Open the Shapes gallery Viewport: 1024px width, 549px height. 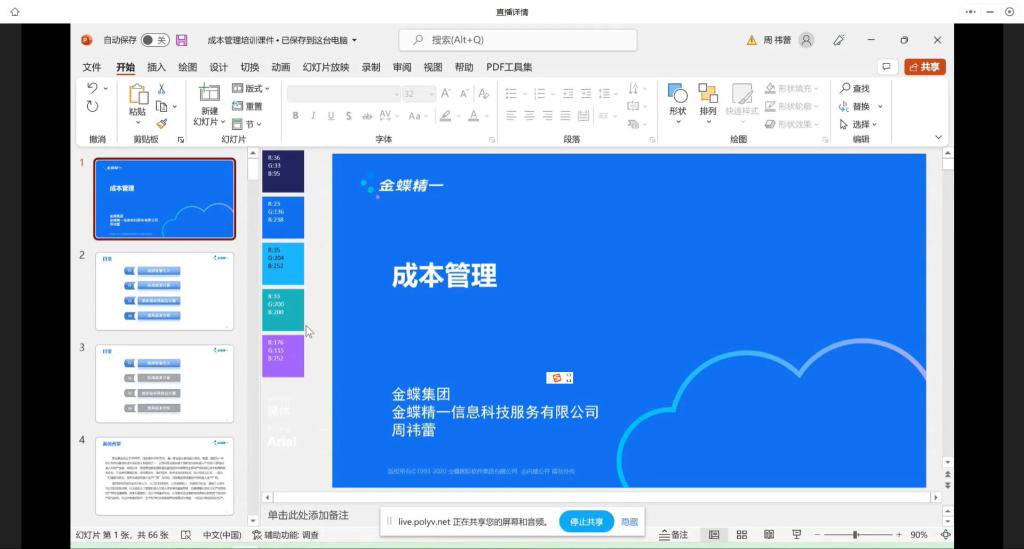click(677, 99)
